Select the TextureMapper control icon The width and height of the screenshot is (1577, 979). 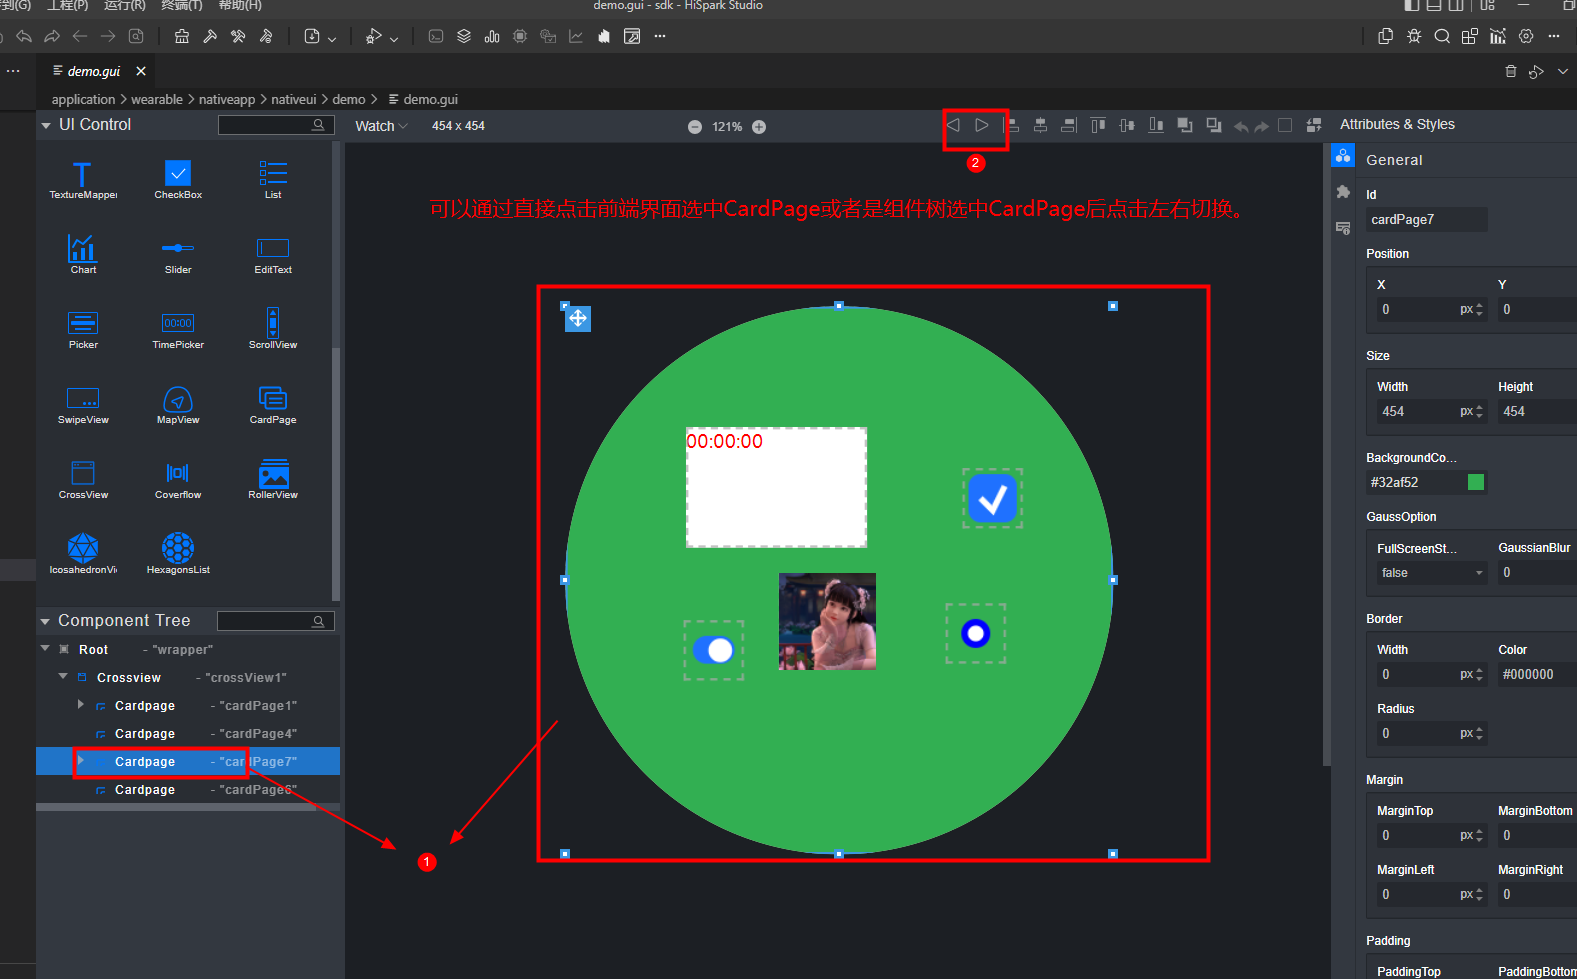pos(83,175)
